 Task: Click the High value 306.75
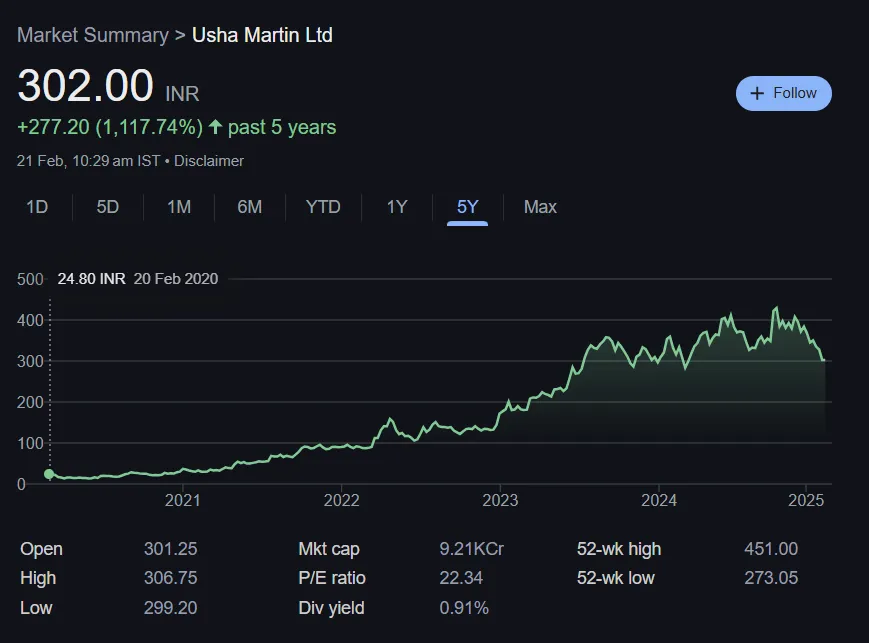170,578
